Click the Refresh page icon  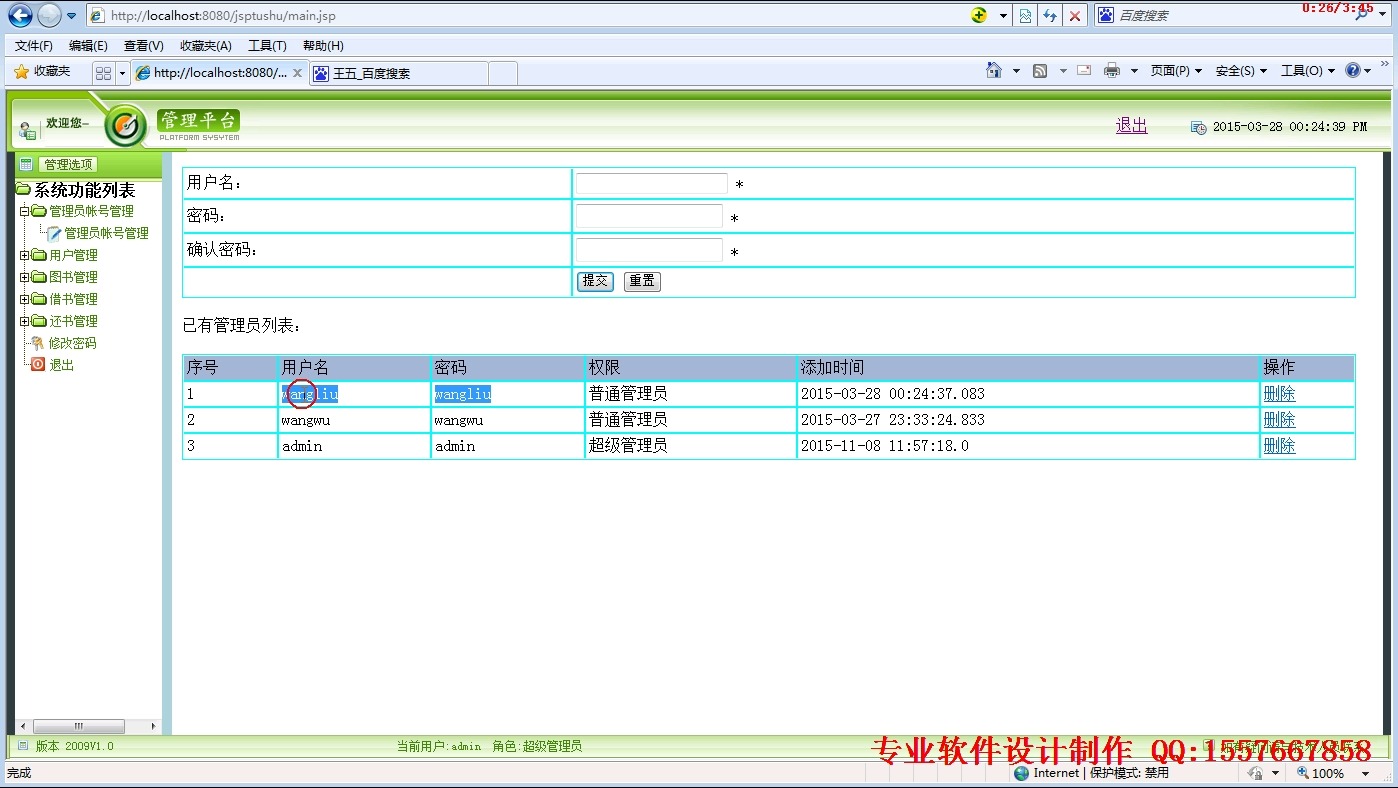point(1050,15)
